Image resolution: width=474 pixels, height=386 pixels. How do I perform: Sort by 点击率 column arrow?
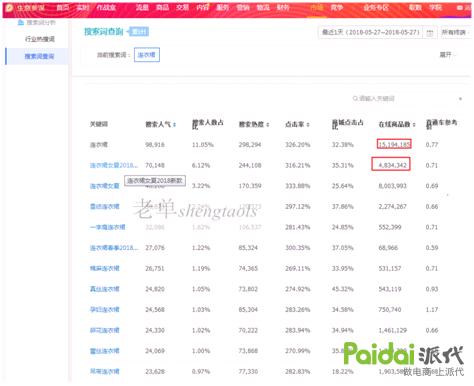pyautogui.click(x=308, y=125)
